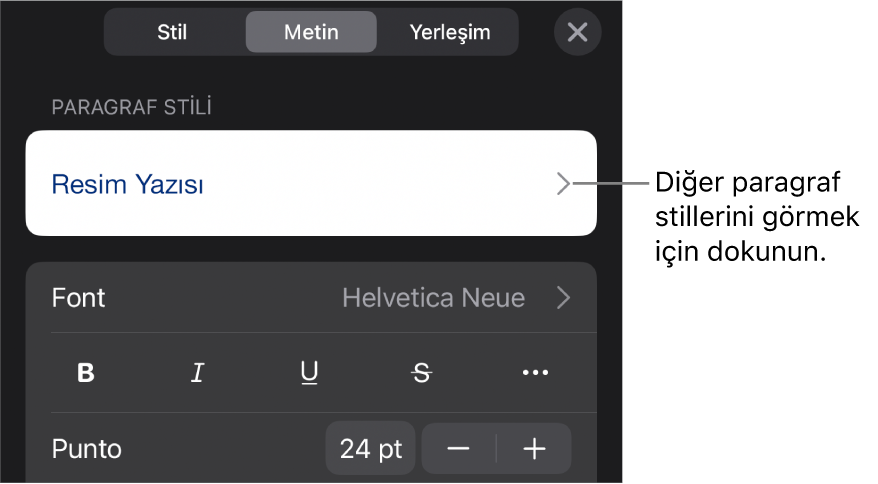Toggle Underline text formatting
This screenshot has height=484, width=878.
pos(309,373)
